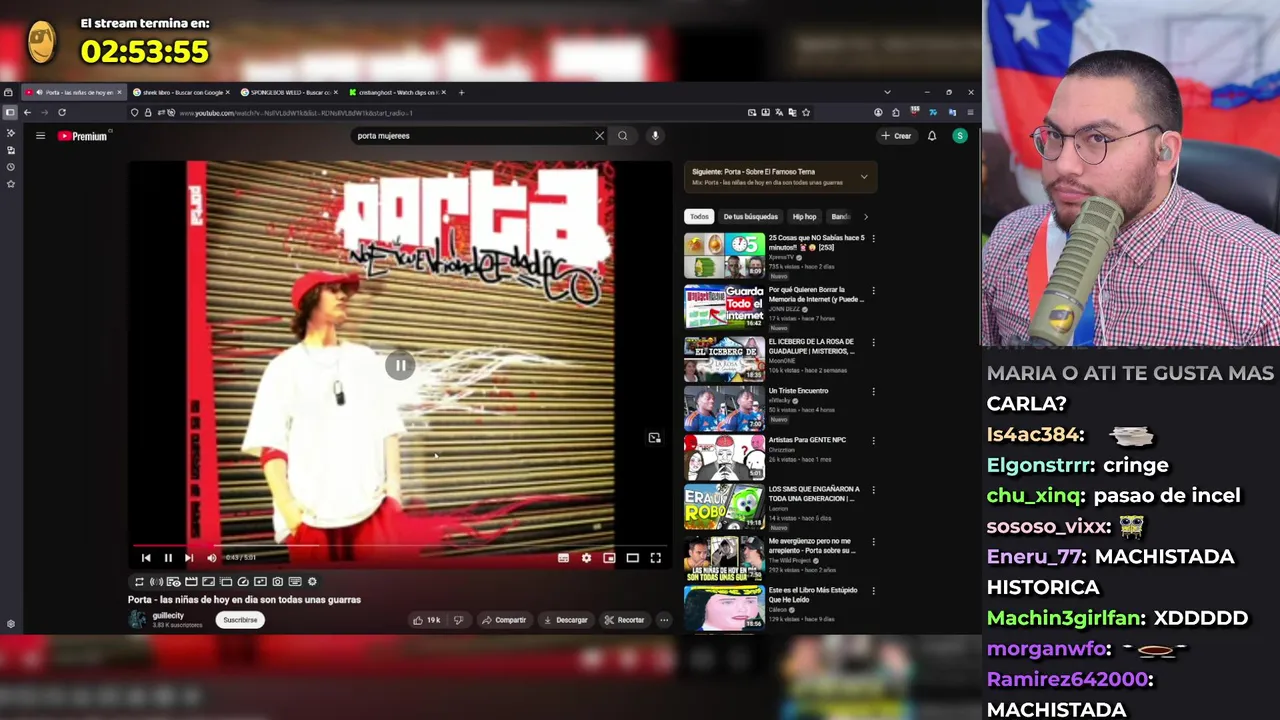The image size is (1280, 720).
Task: Open the browser list-all-tabs chevron
Action: pos(887,92)
